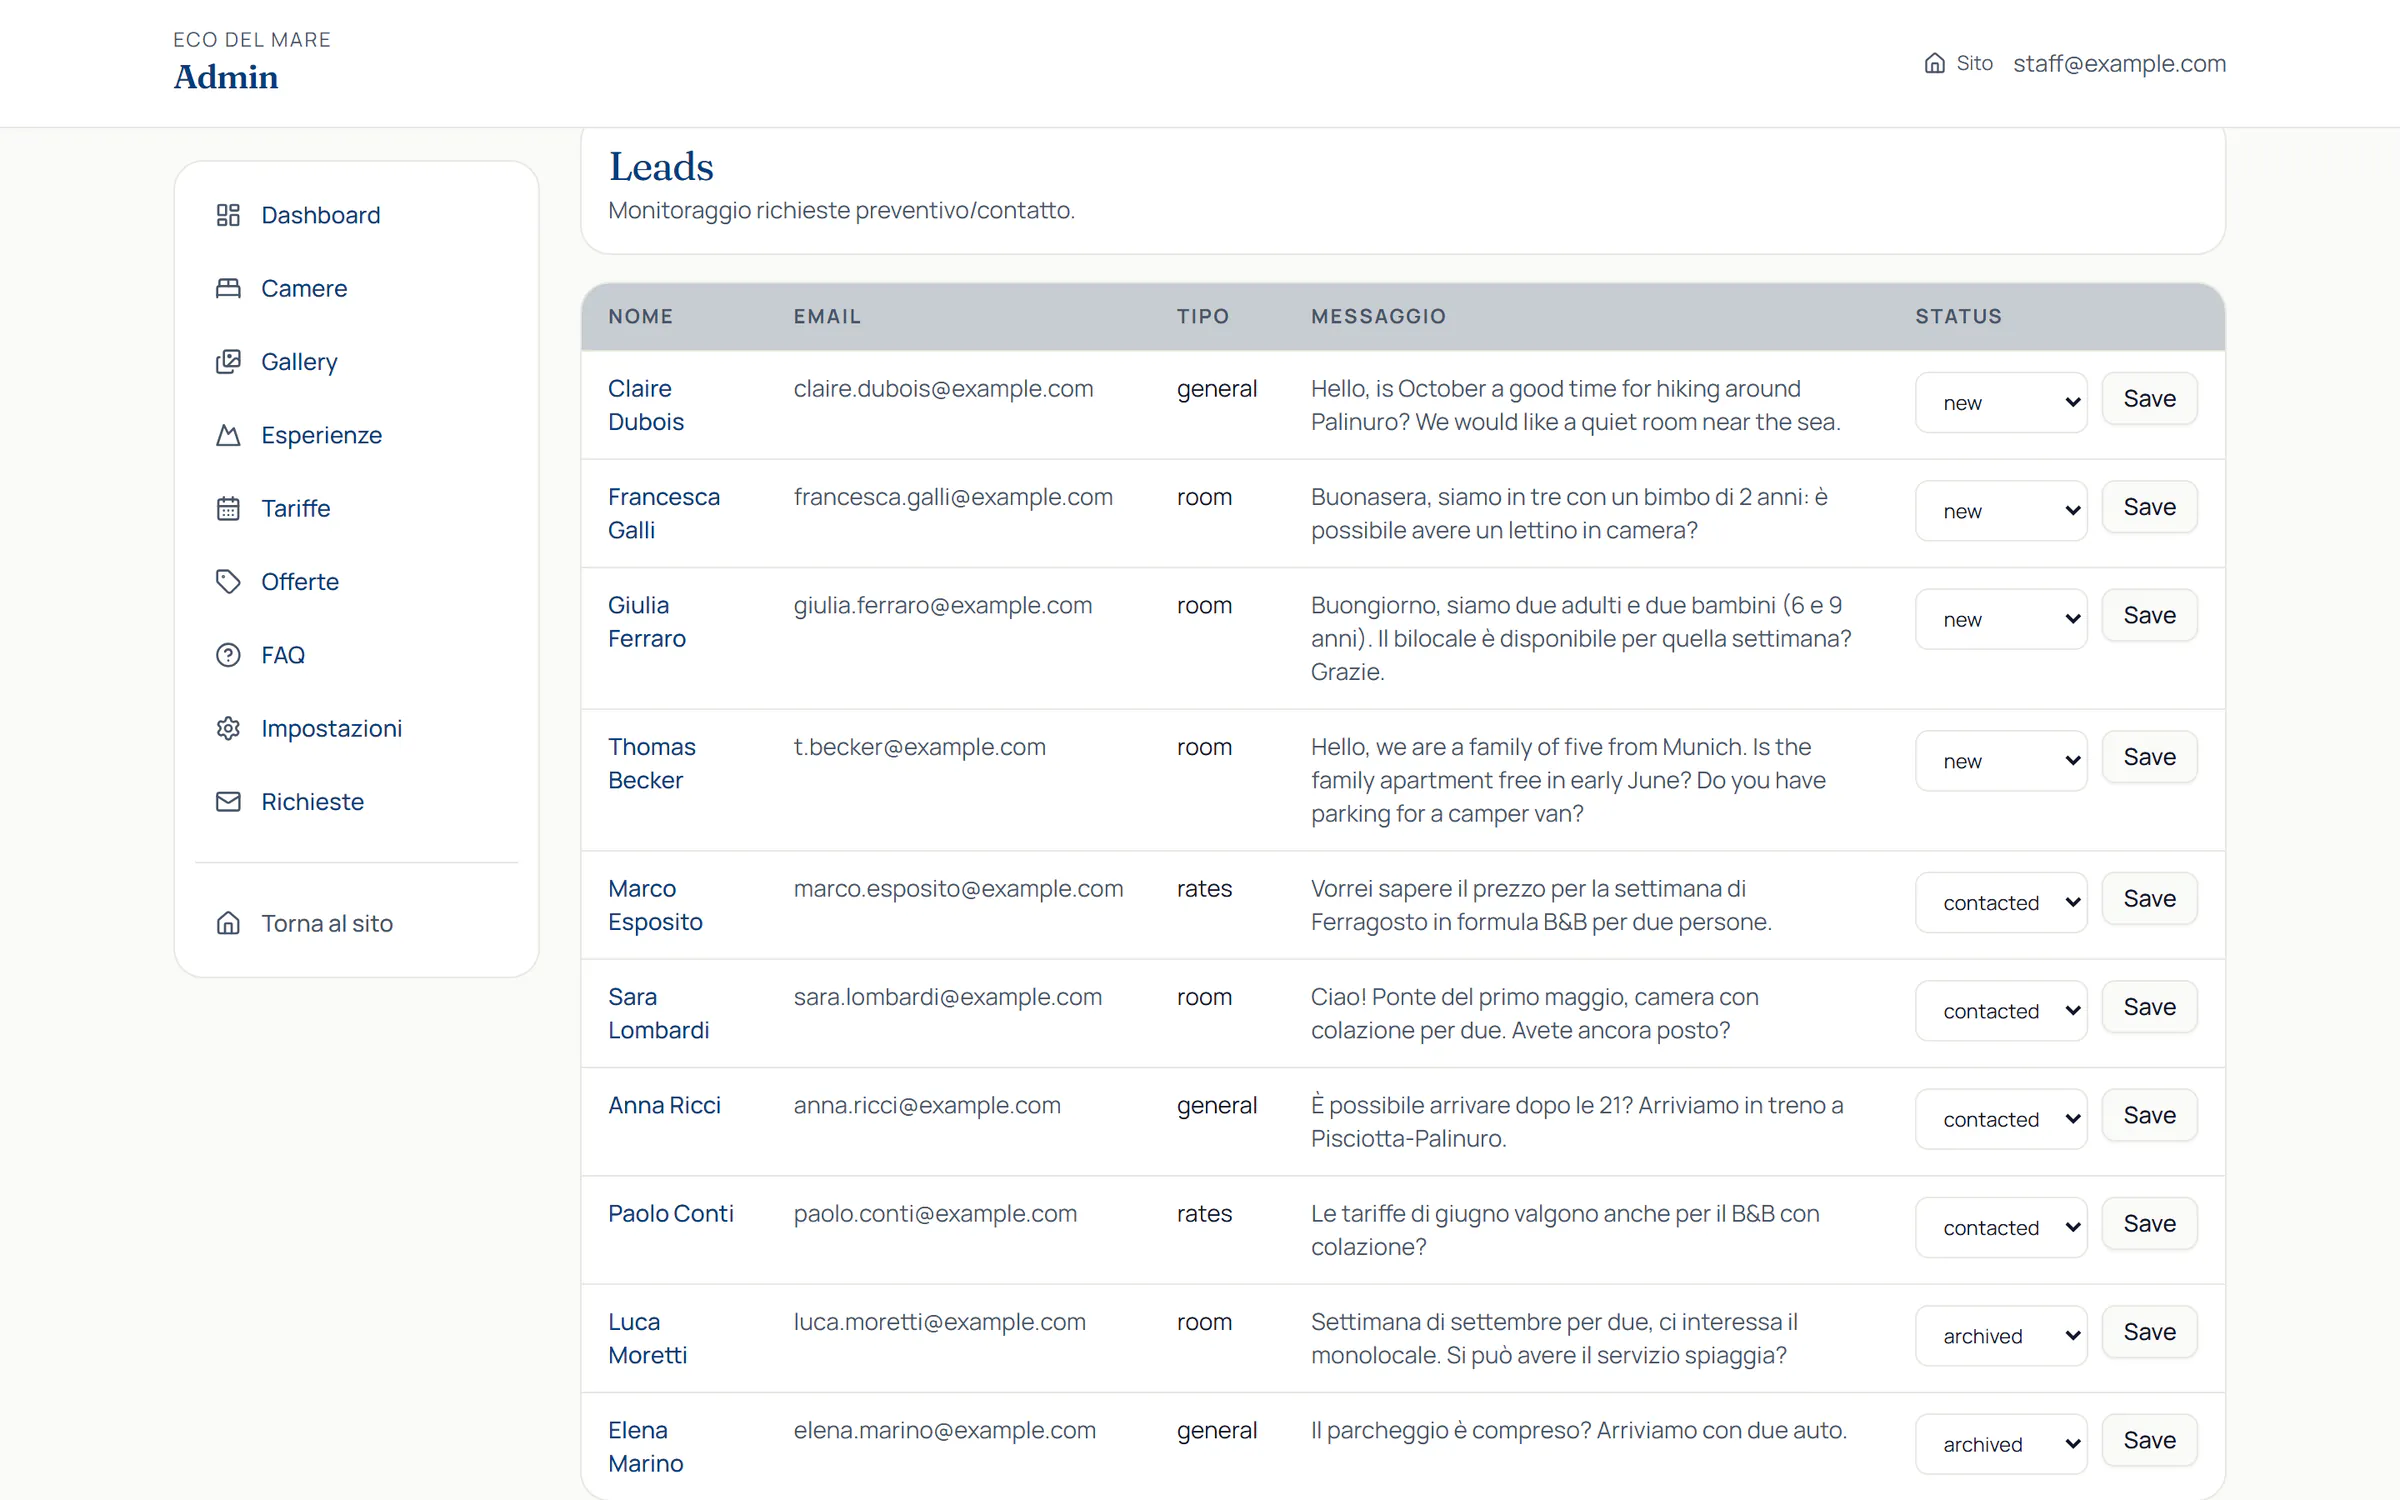
Task: Click the Offerte tag icon
Action: pyautogui.click(x=228, y=581)
